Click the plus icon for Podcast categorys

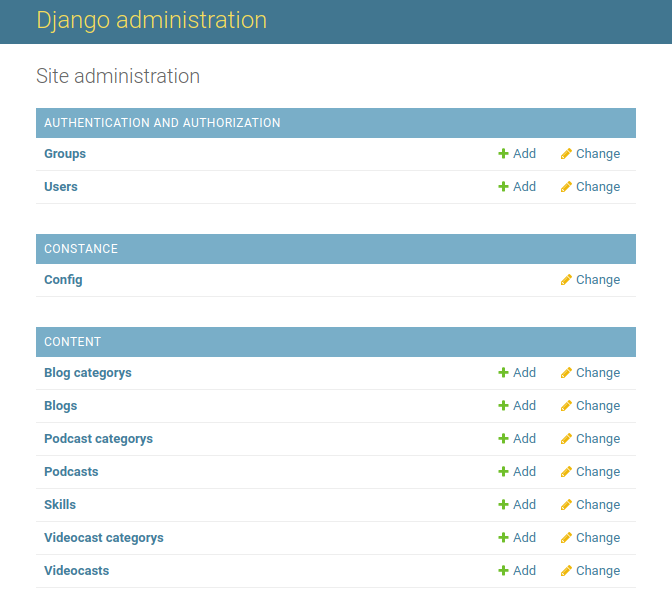point(503,439)
